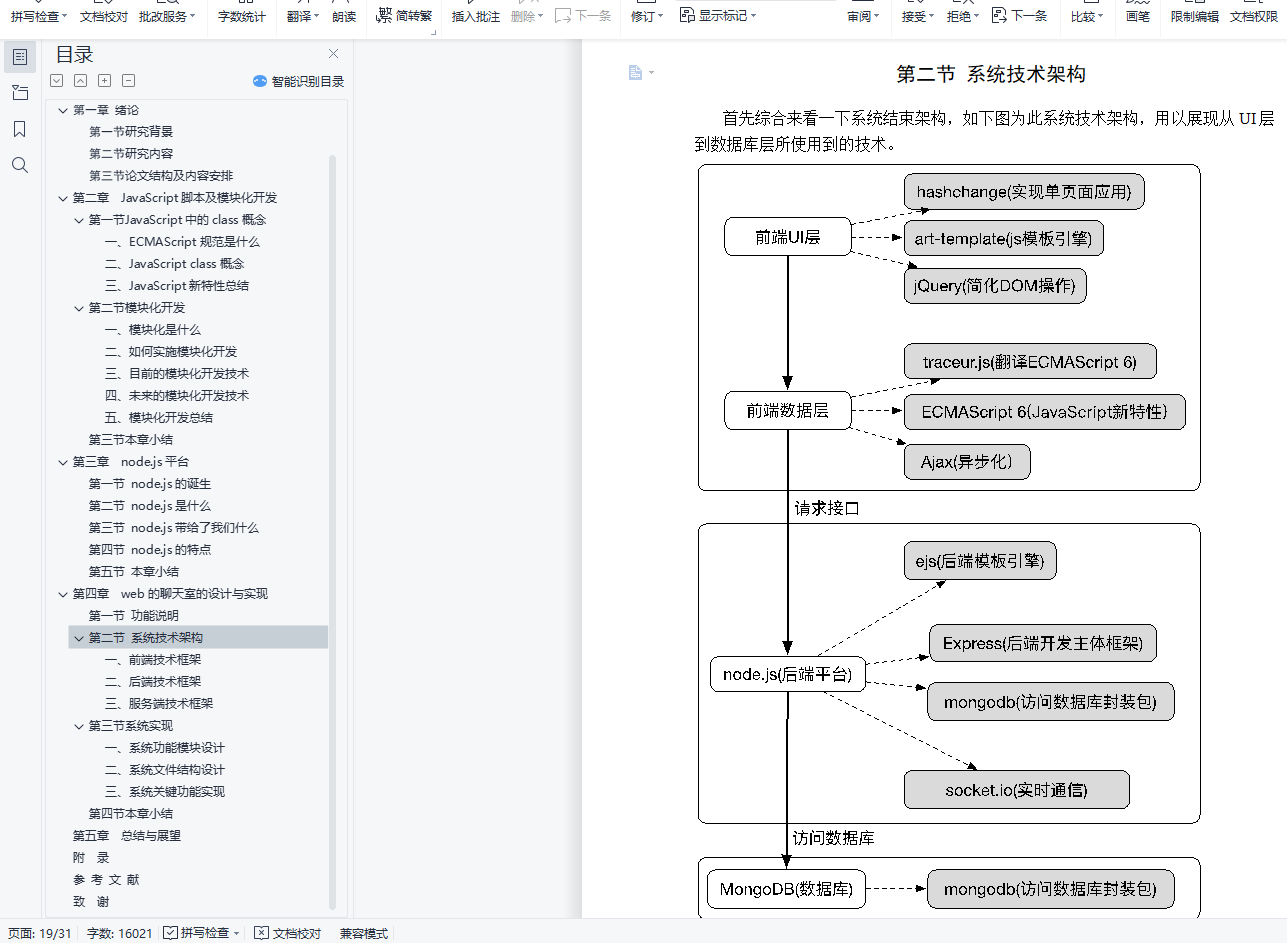Click 字数统计 in the ribbon
This screenshot has height=943, width=1287.
tap(242, 16)
